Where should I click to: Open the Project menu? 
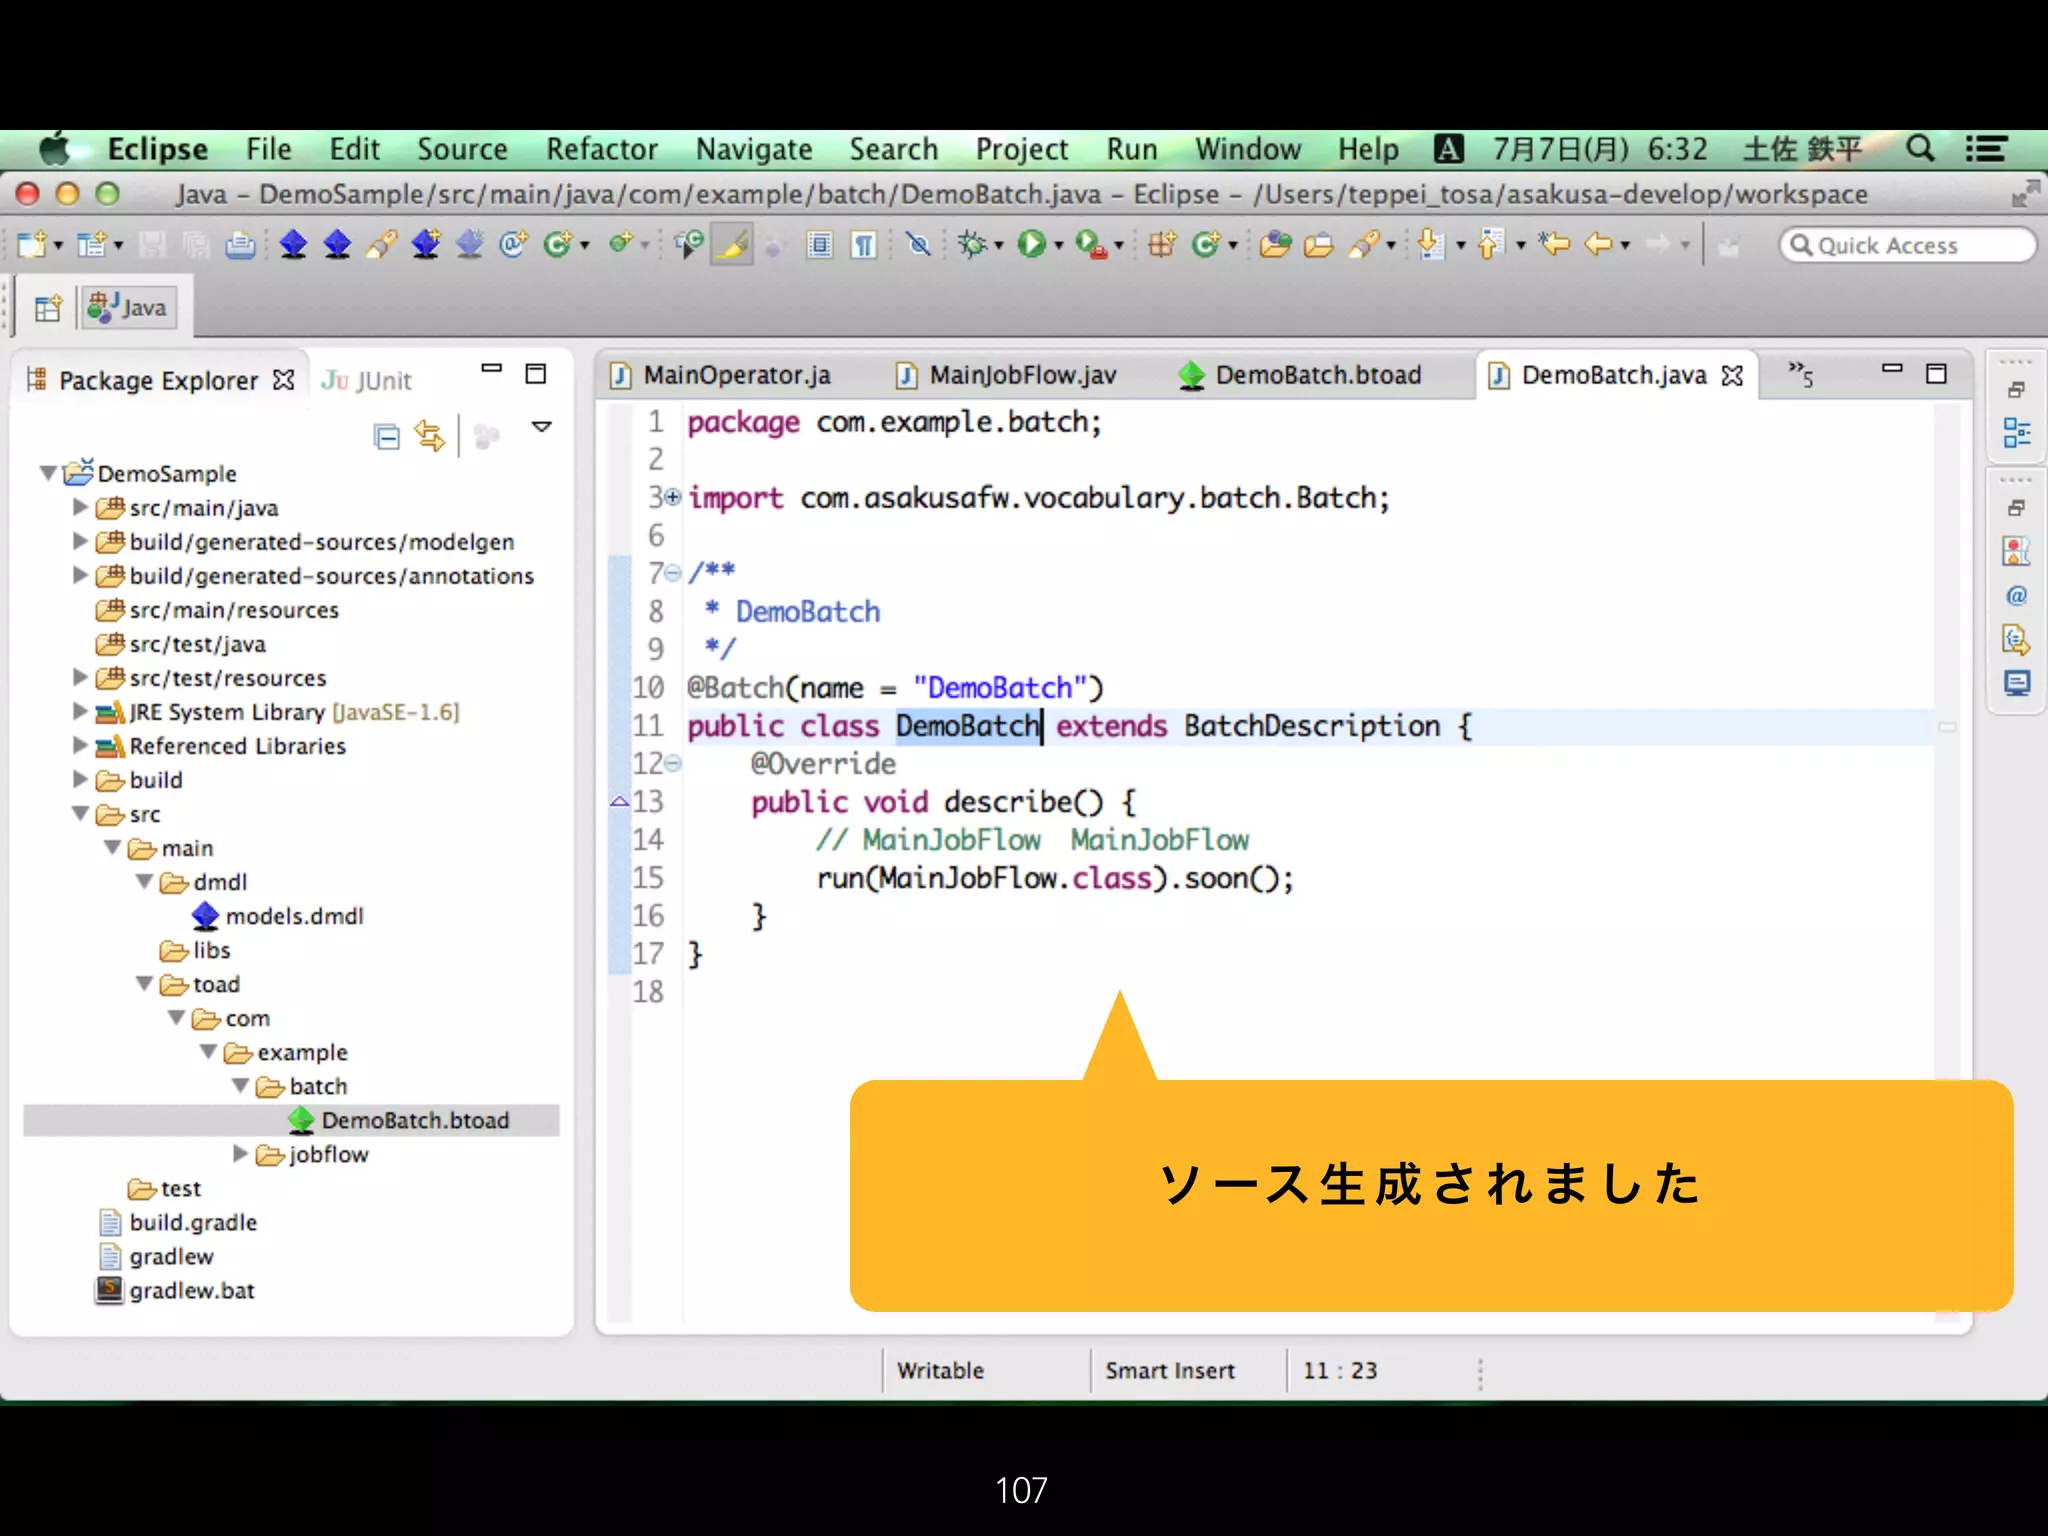tap(1022, 149)
